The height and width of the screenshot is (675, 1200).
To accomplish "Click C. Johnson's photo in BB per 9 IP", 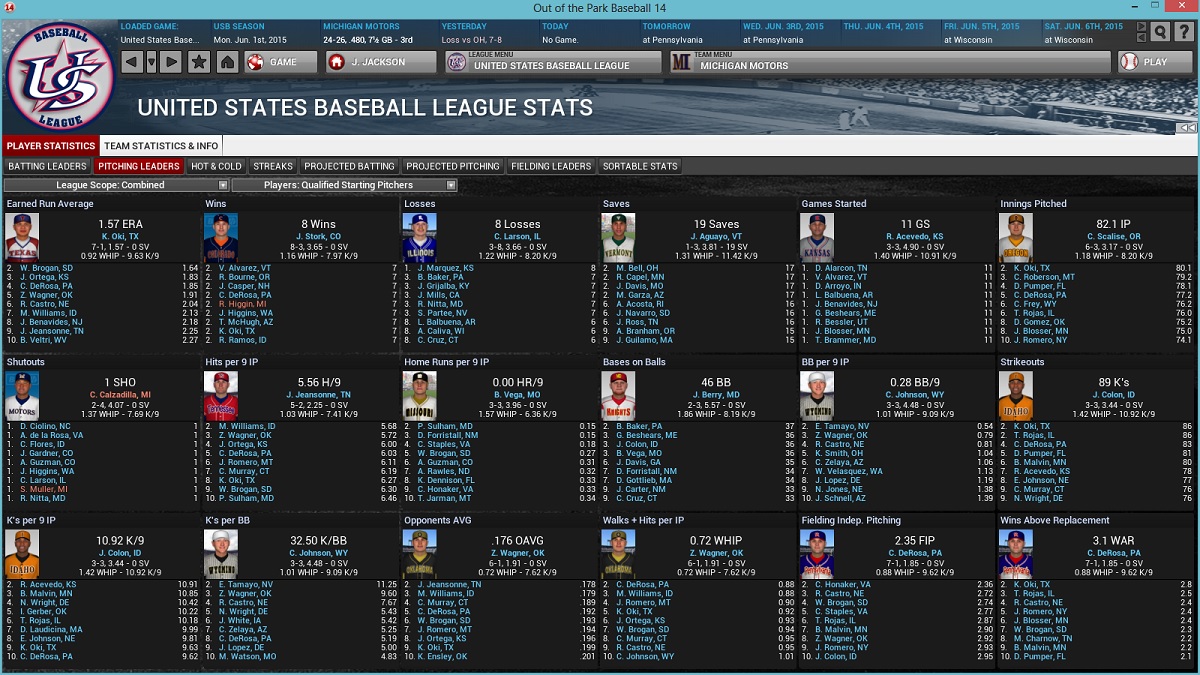I will coord(817,395).
